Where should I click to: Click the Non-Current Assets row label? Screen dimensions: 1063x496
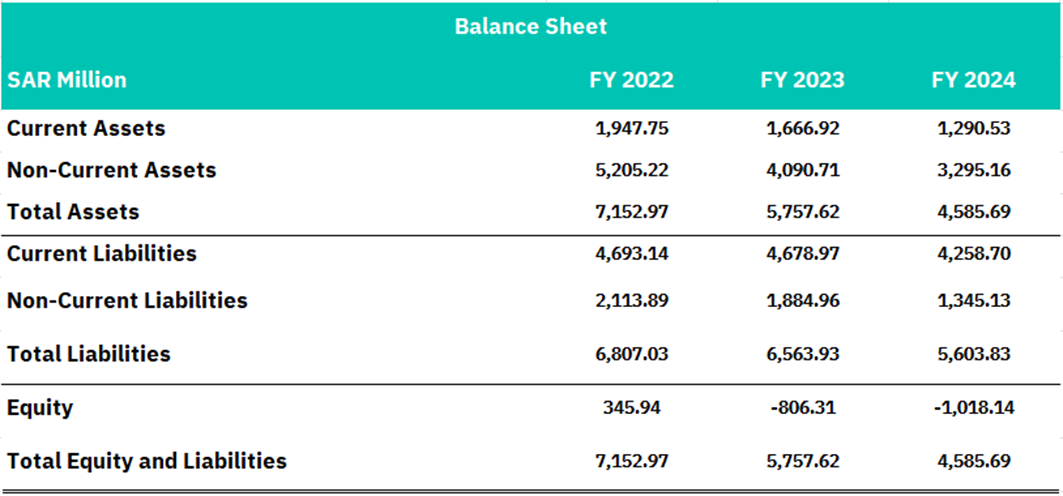(x=112, y=169)
